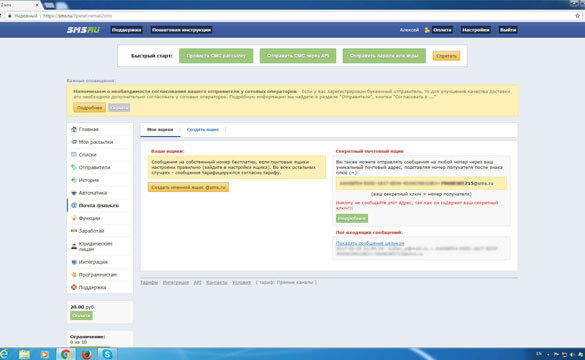The image size is (585, 360).
Task: Open Поддержка in the top header menu
Action: click(126, 30)
